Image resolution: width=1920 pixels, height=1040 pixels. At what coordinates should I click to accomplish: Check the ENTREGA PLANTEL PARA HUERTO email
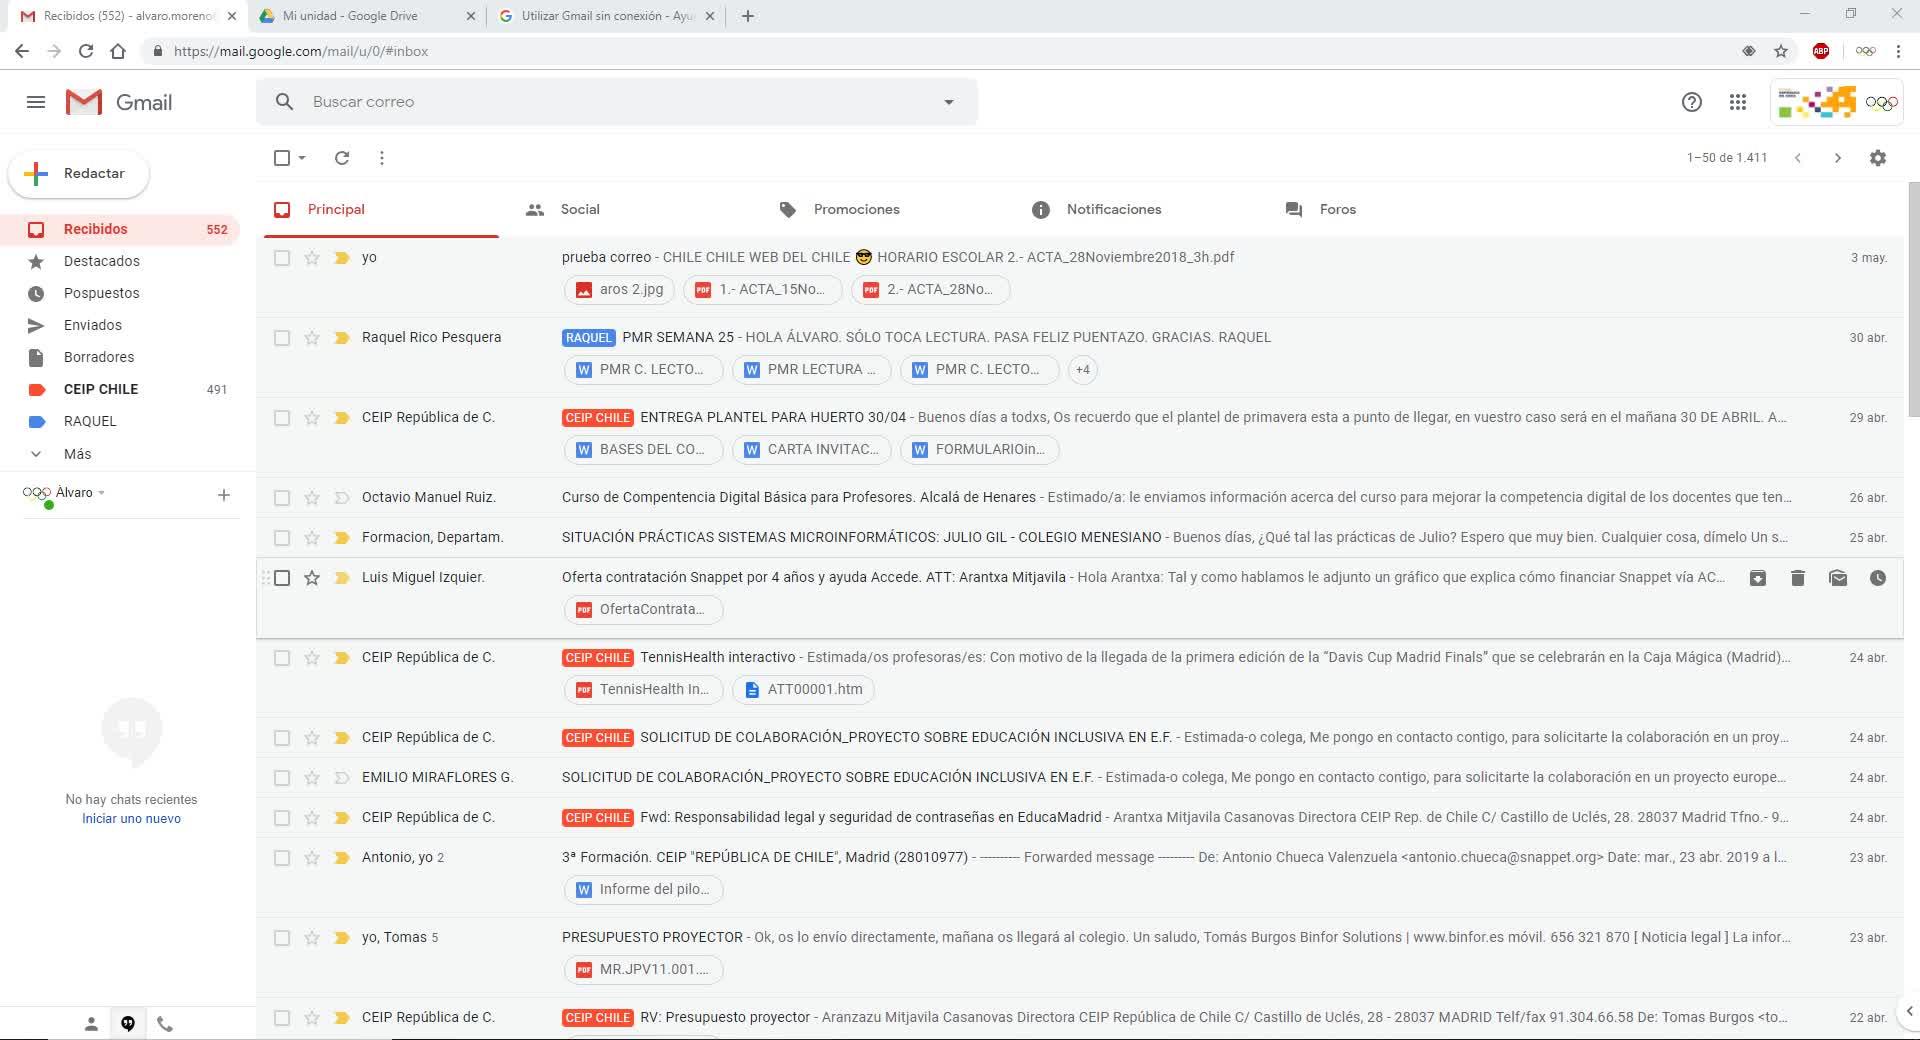pos(282,418)
